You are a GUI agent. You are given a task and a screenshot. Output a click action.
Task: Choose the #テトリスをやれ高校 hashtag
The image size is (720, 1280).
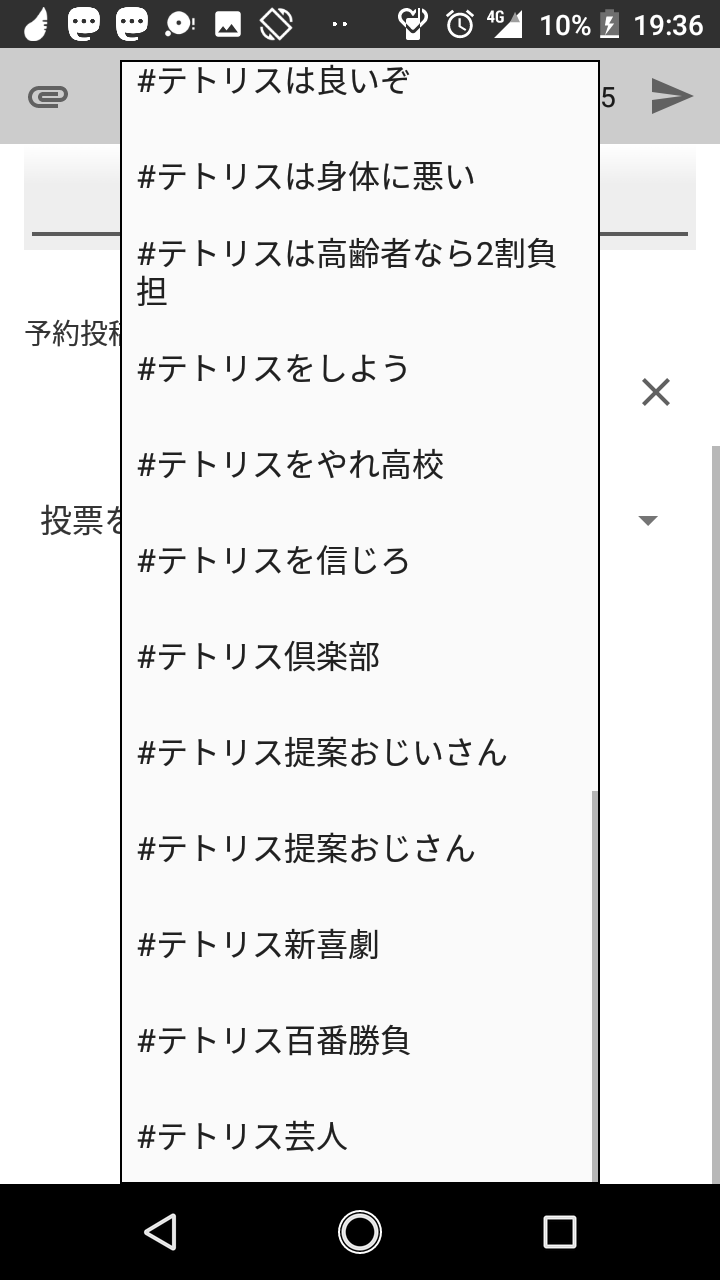[x=290, y=465]
